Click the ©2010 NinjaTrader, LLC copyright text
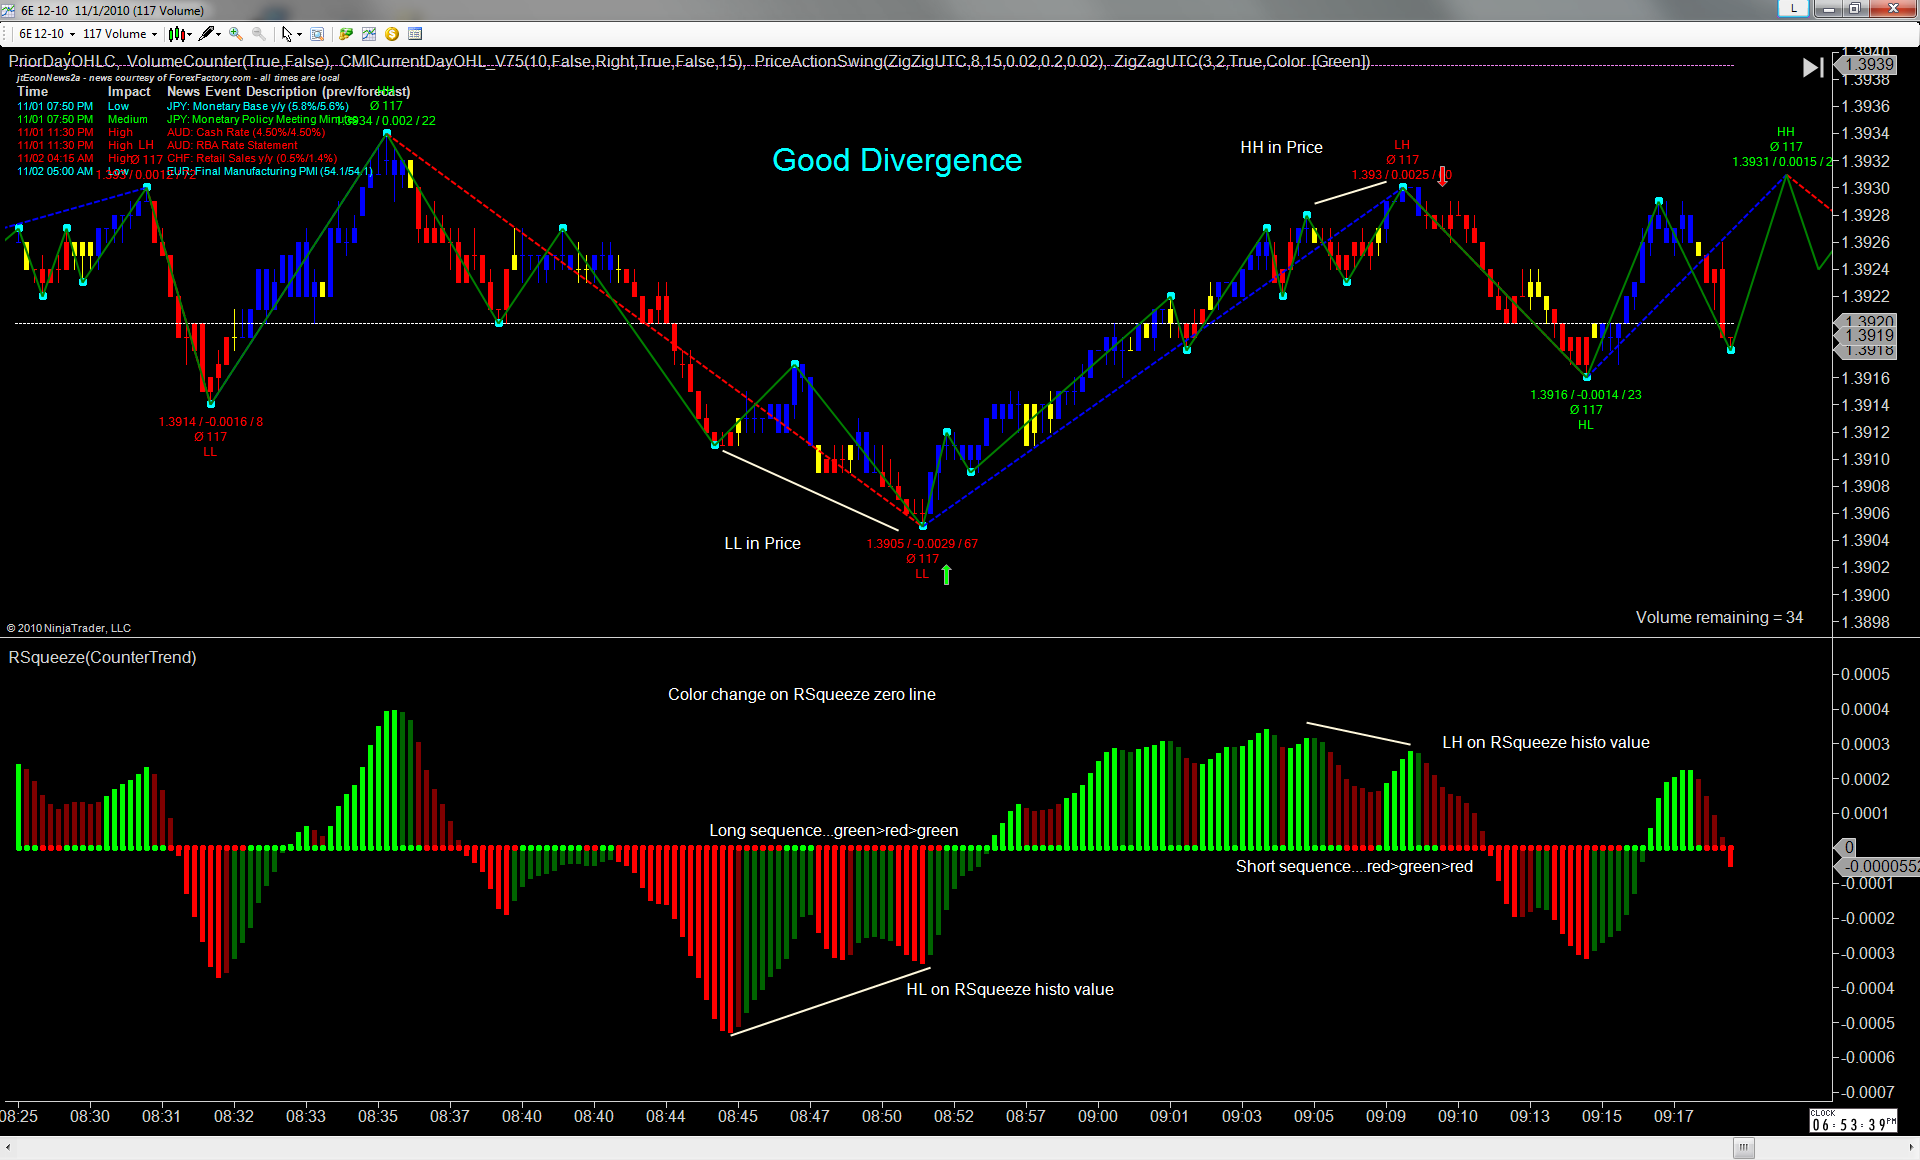The image size is (1920, 1160). [x=69, y=628]
